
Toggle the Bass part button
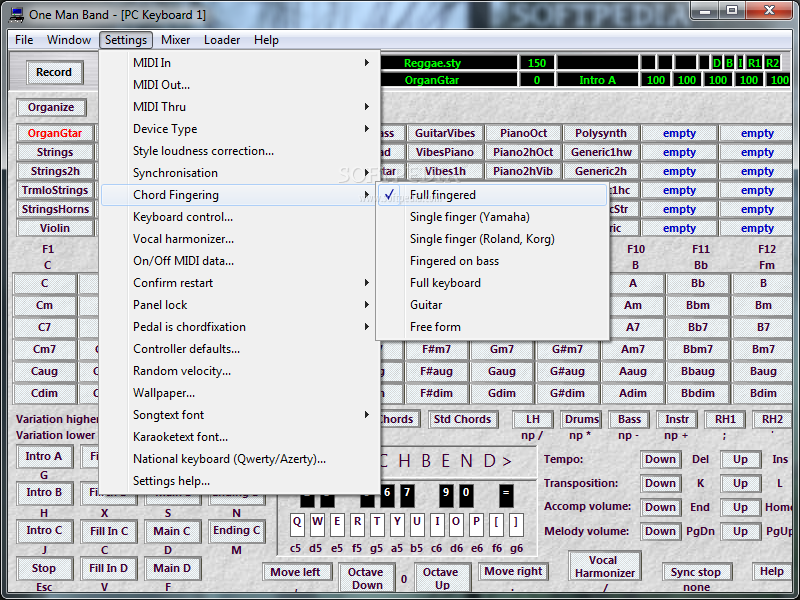click(629, 419)
